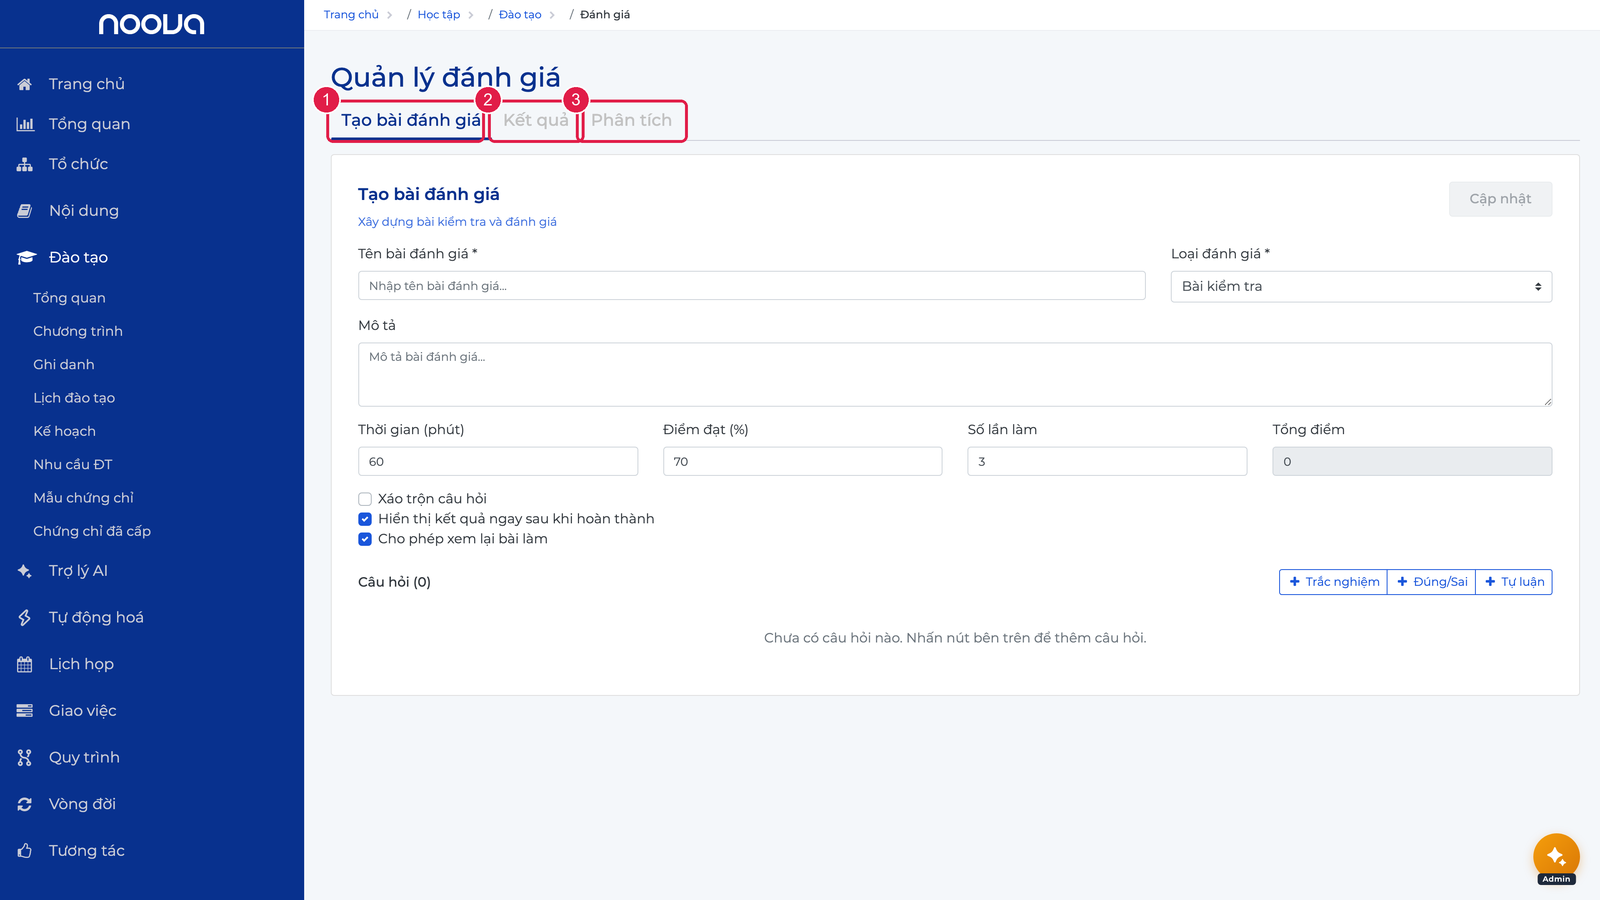1600x900 pixels.
Task: Select the Tổ chức hierarchy icon
Action: [25, 164]
